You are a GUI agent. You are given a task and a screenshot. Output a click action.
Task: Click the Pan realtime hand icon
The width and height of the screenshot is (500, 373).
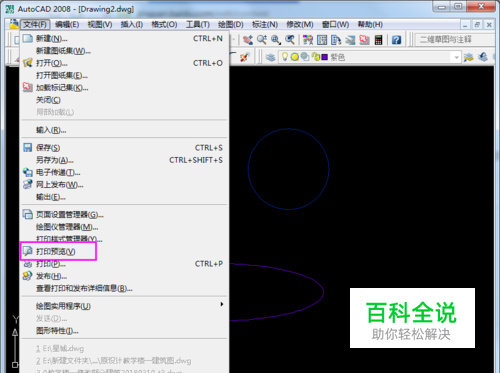[247, 40]
